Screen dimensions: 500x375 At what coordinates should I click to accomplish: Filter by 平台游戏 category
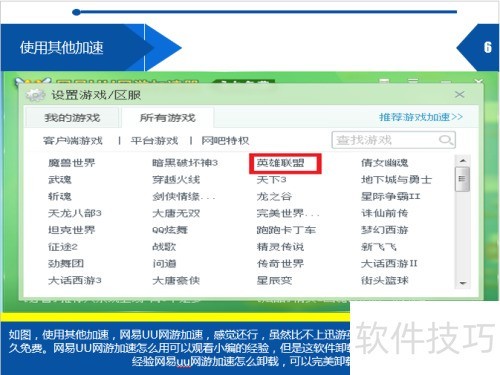click(x=154, y=141)
